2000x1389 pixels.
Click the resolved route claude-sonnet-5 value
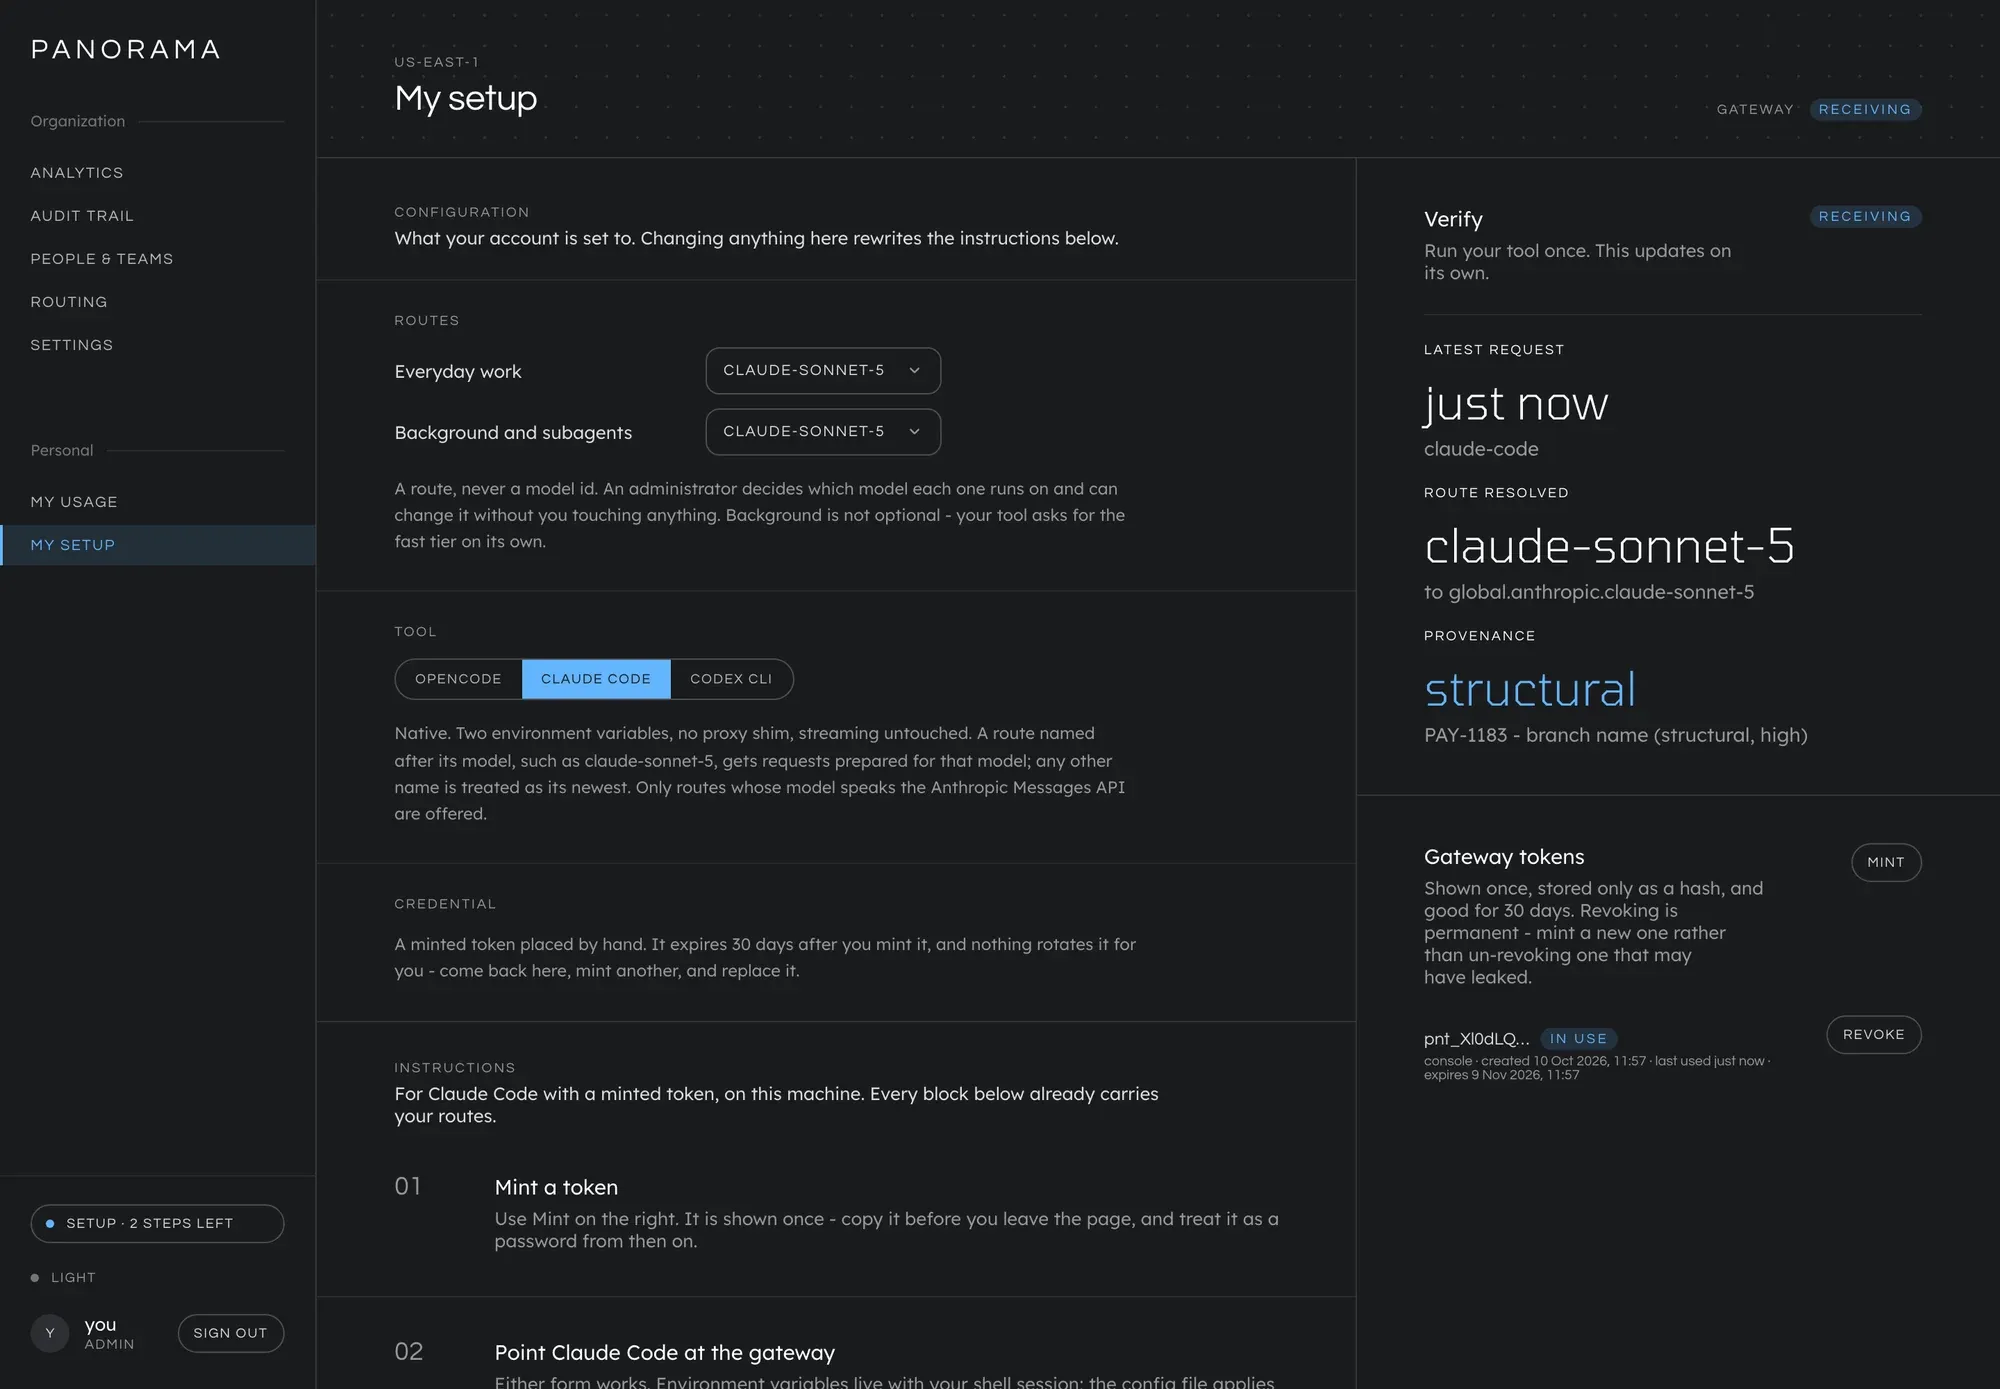coord(1609,547)
